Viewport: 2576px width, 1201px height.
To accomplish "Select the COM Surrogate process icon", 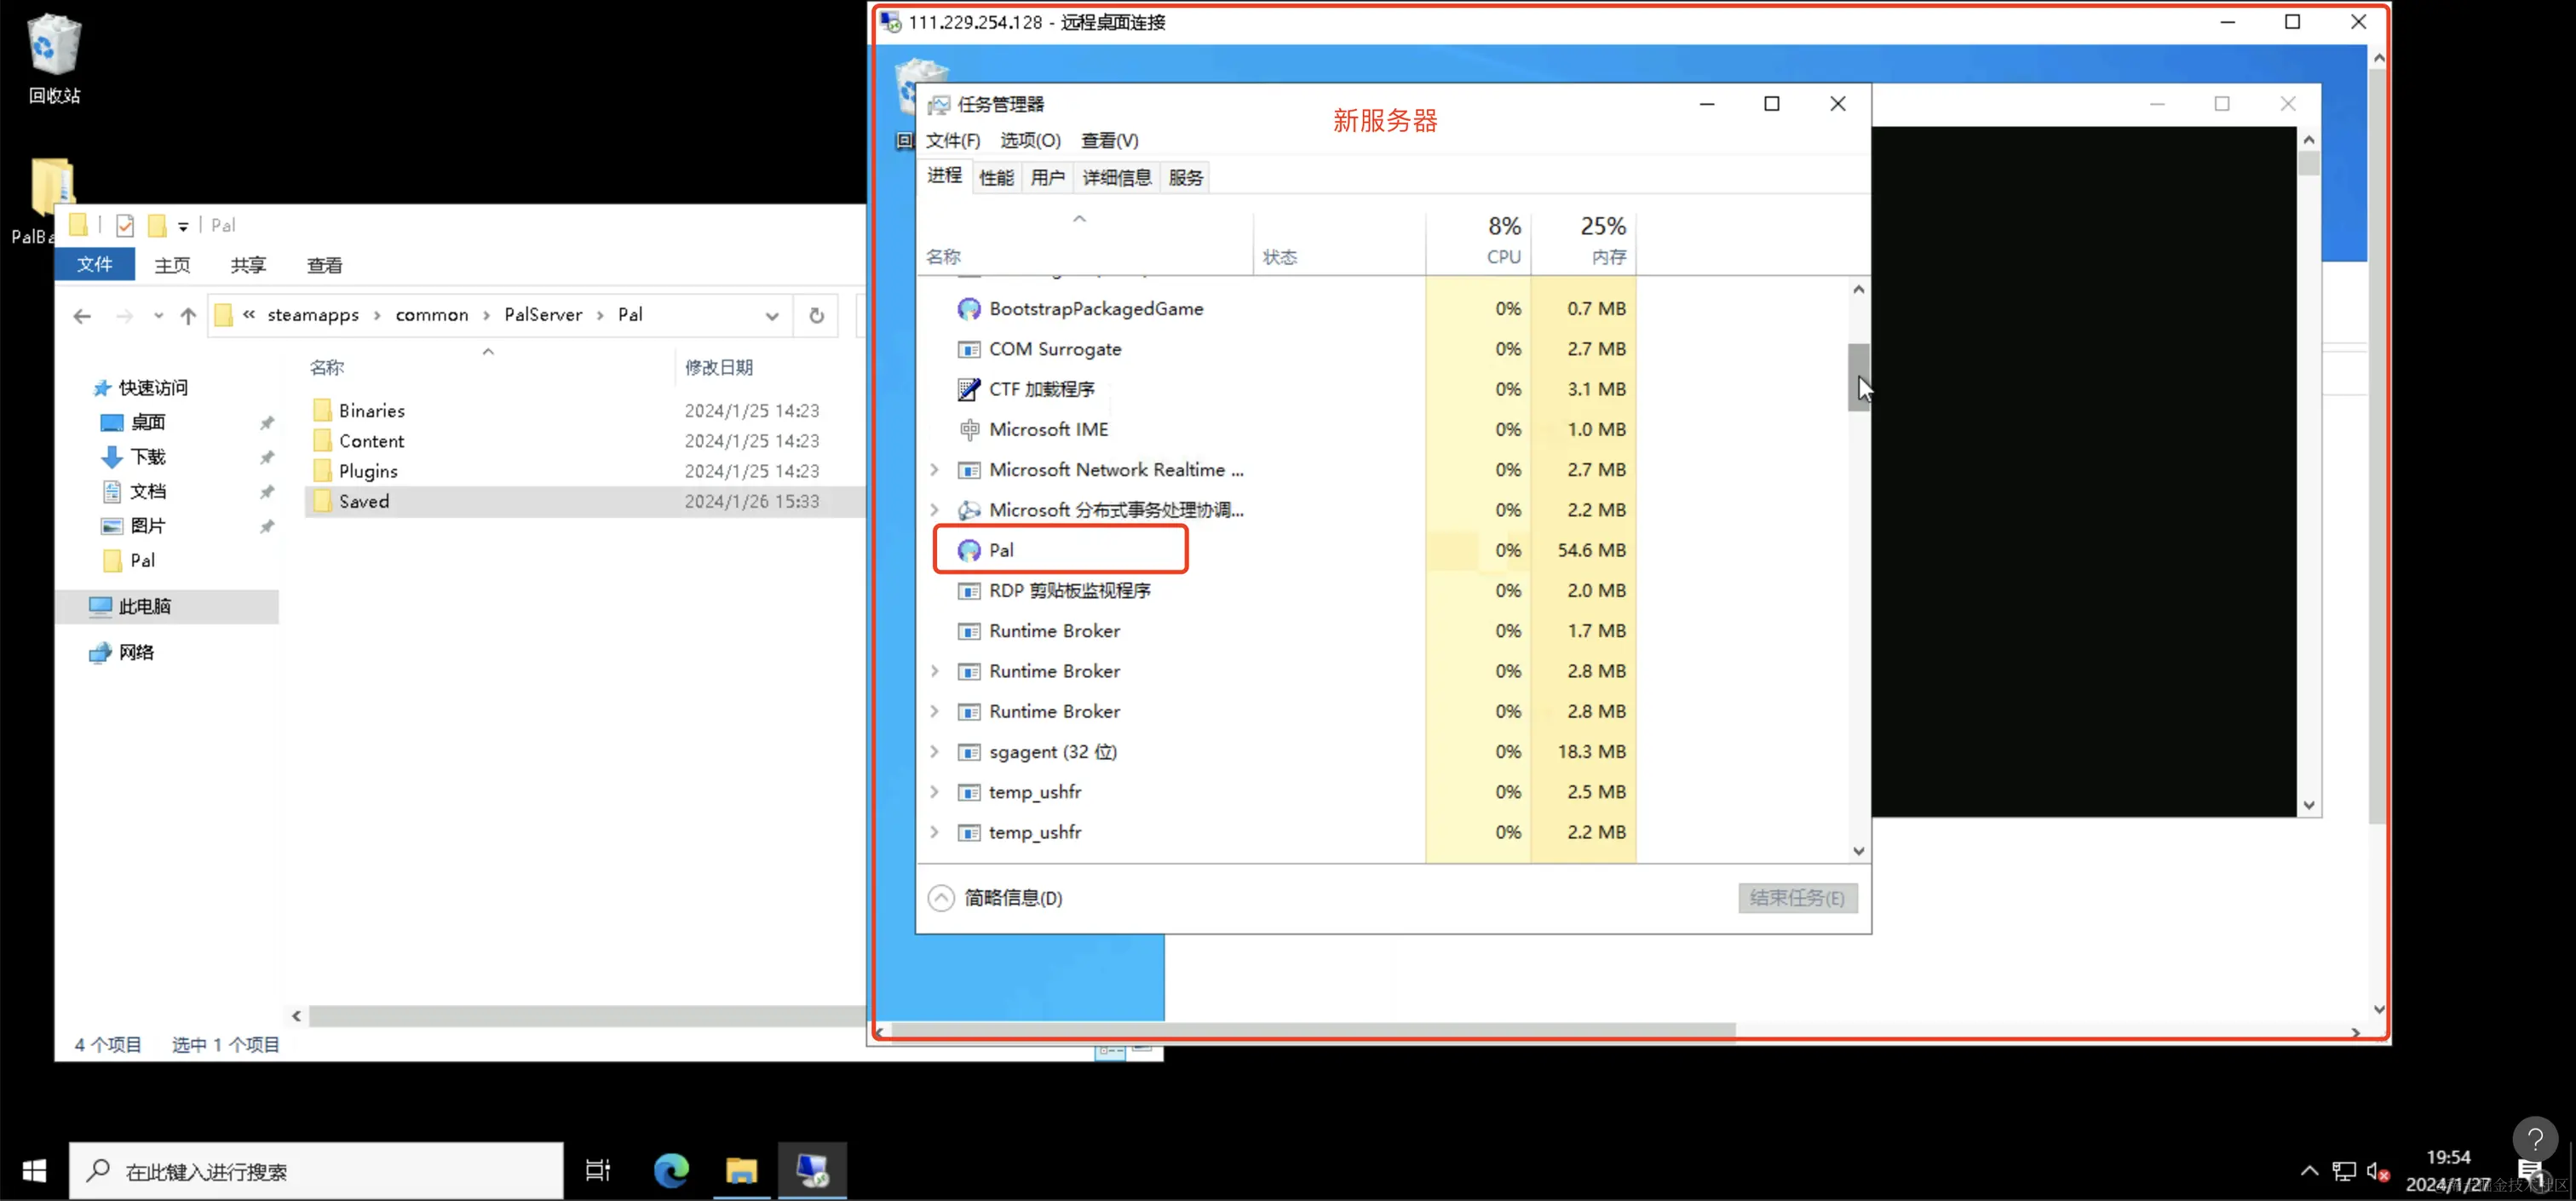I will 969,350.
